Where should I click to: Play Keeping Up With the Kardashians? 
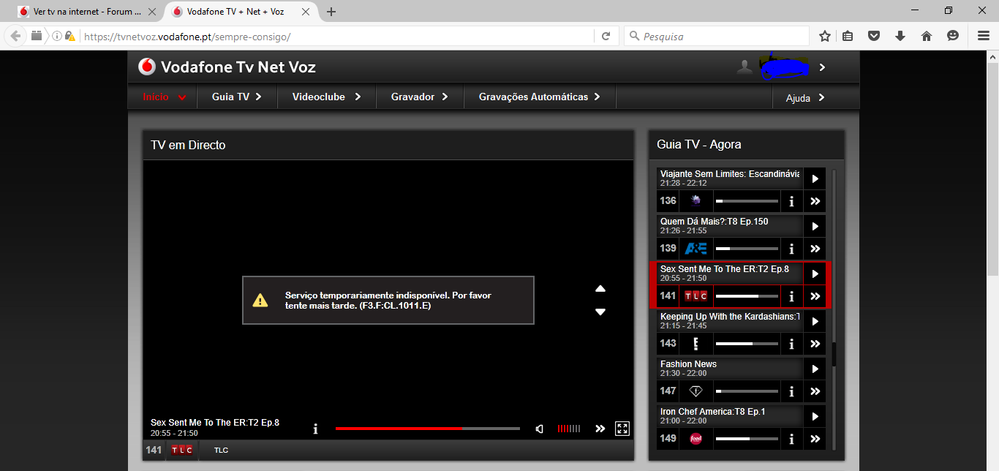click(x=815, y=321)
